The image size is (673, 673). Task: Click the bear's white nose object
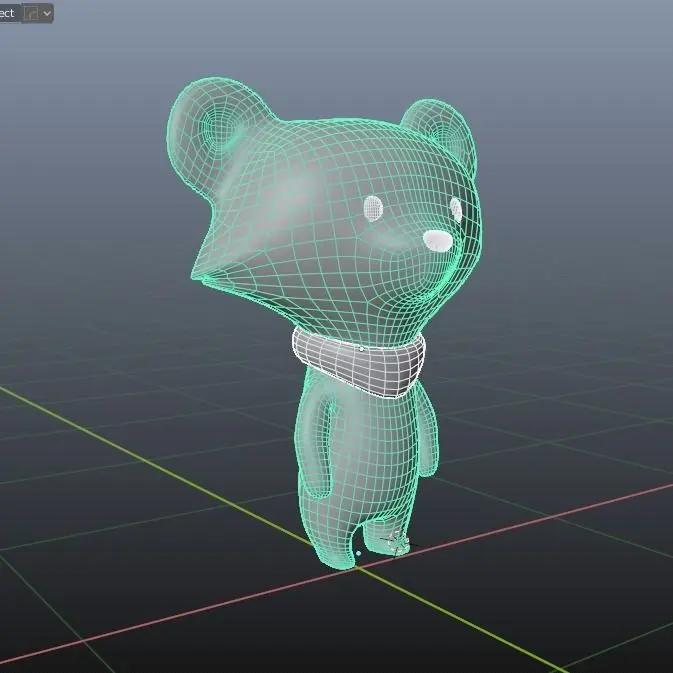pyautogui.click(x=438, y=241)
